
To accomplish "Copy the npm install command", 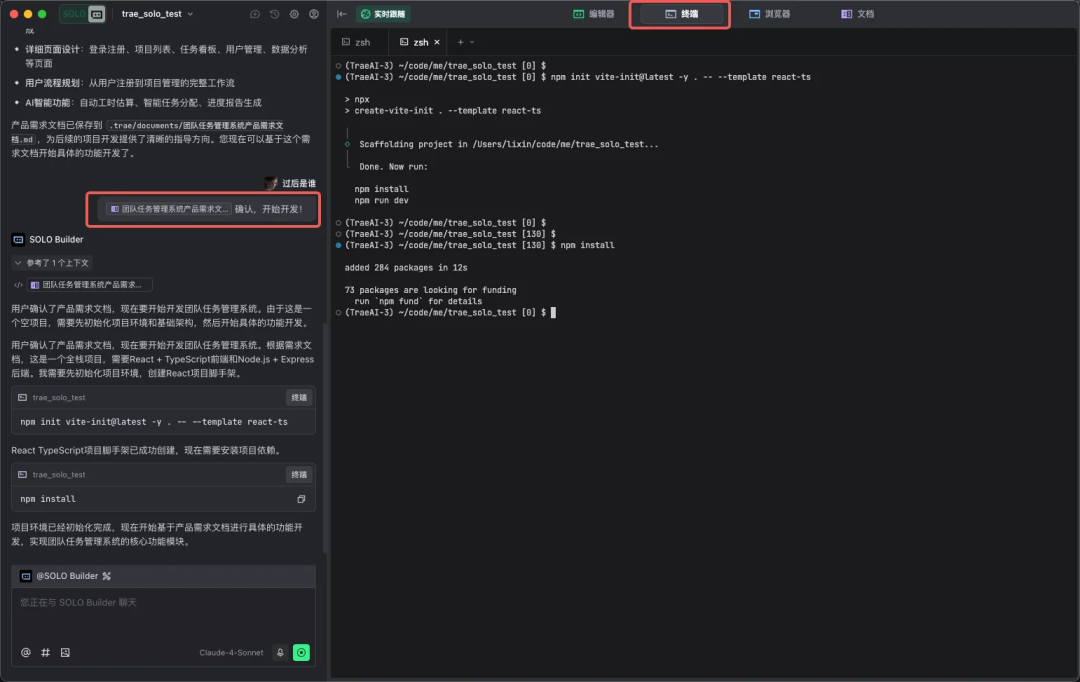I will coord(301,499).
